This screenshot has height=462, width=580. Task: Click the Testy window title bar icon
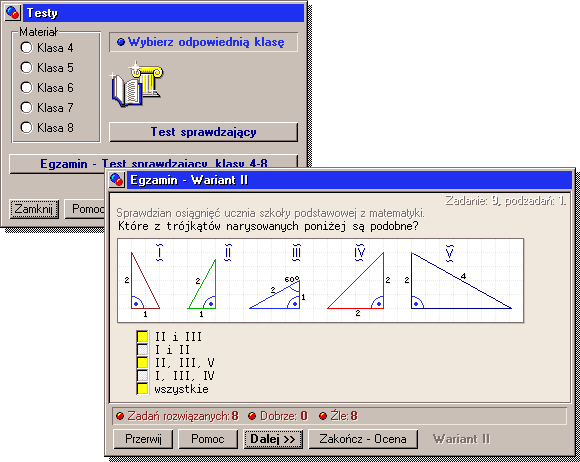click(x=13, y=13)
